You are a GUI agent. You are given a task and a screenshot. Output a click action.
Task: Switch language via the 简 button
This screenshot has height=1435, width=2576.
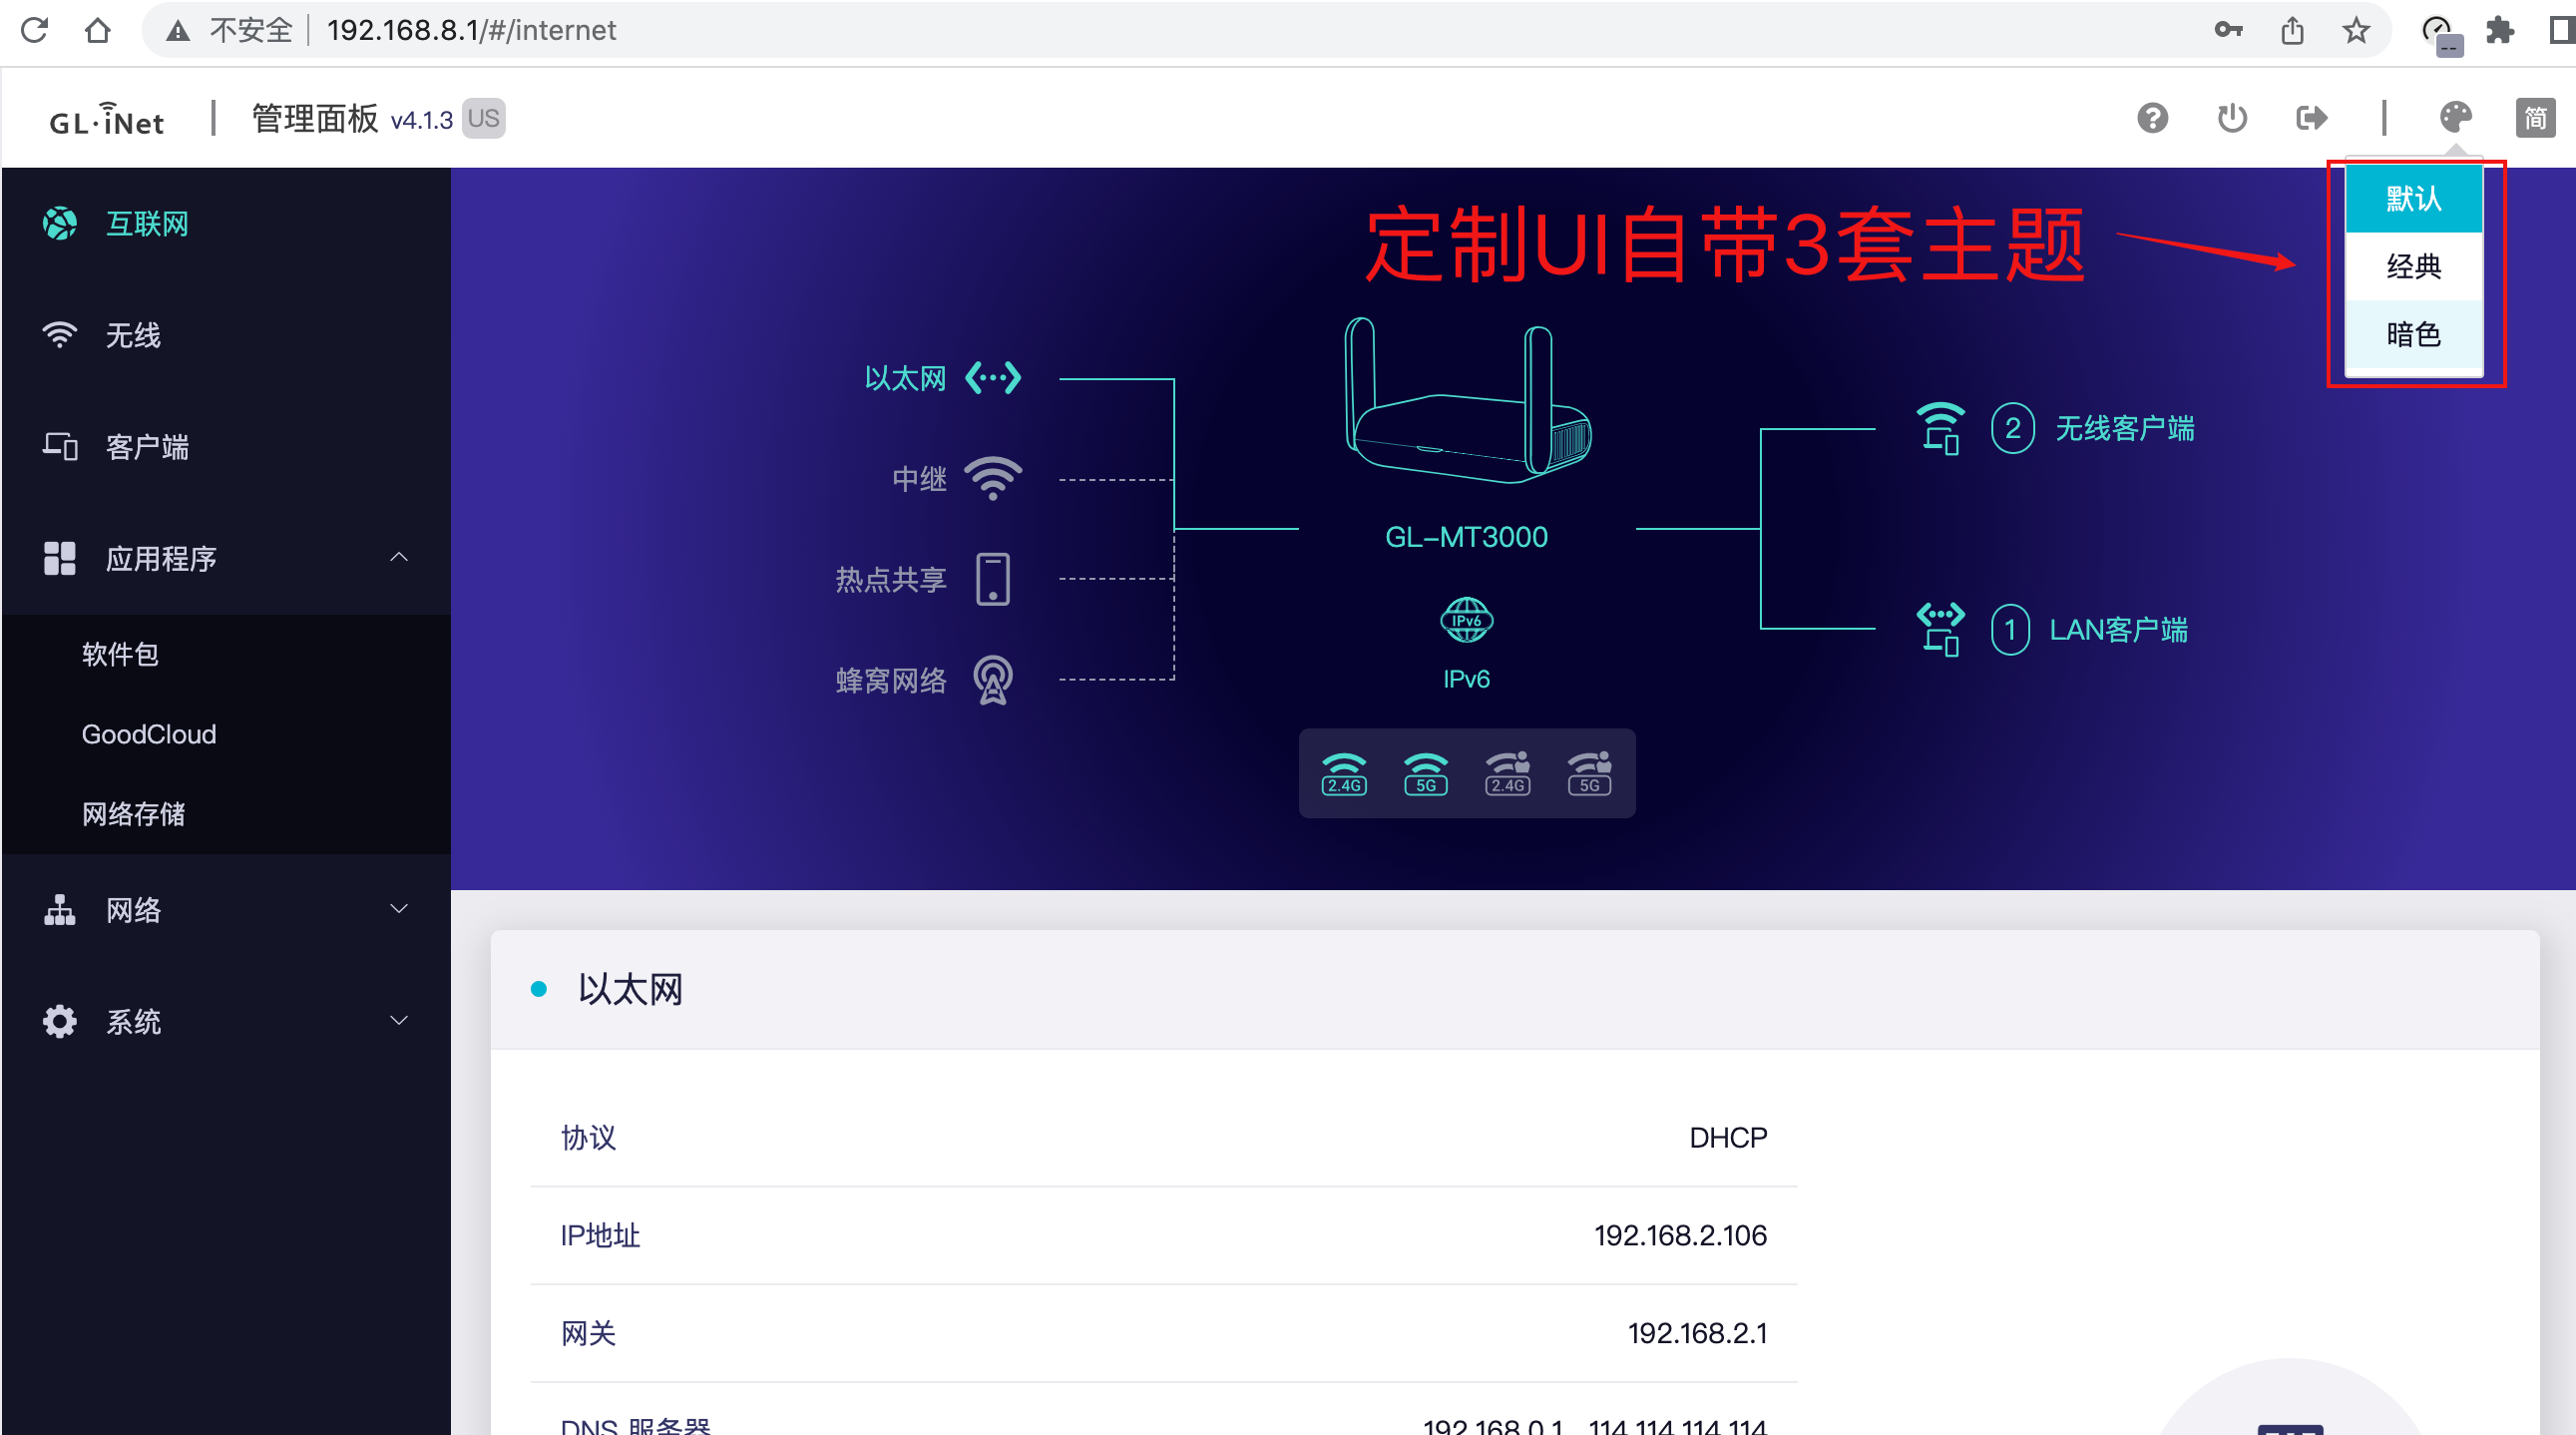pyautogui.click(x=2535, y=117)
